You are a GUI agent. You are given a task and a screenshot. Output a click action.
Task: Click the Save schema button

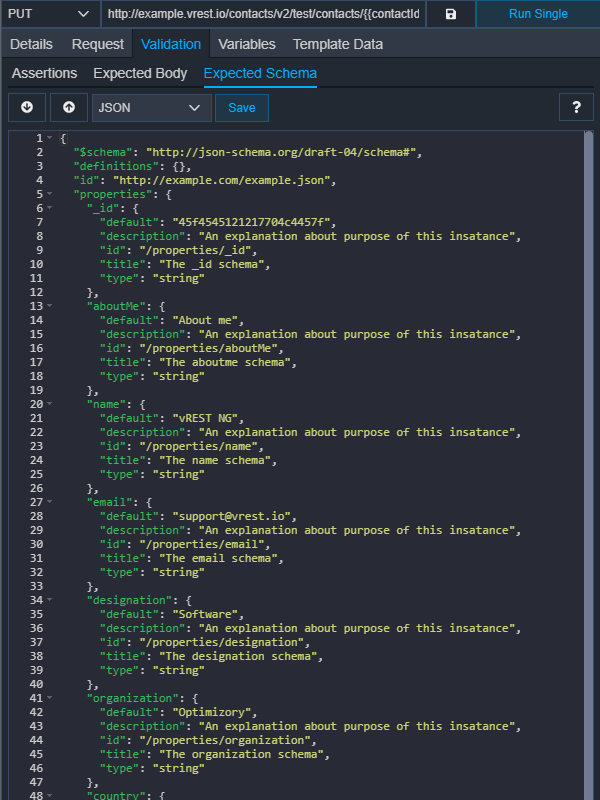242,108
